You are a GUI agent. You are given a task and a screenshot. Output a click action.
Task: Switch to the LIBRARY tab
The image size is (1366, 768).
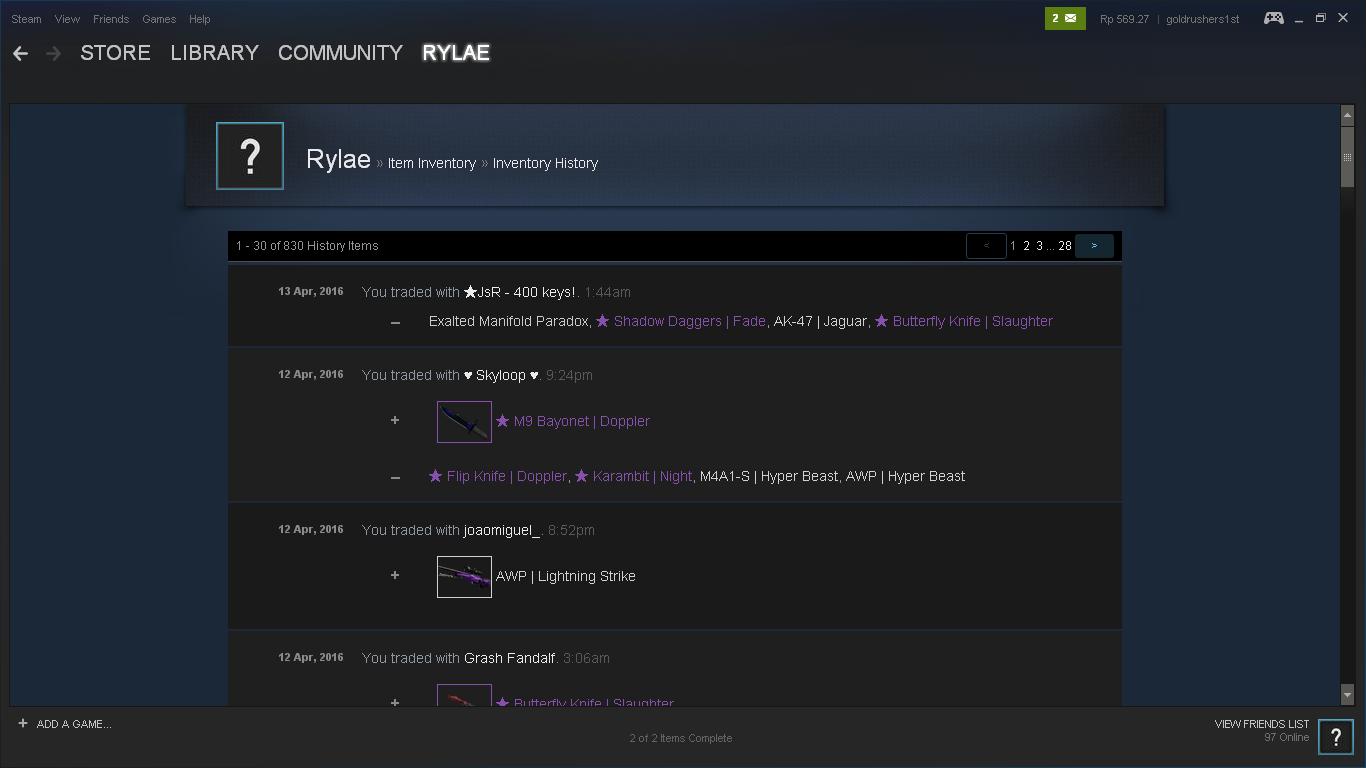(214, 53)
